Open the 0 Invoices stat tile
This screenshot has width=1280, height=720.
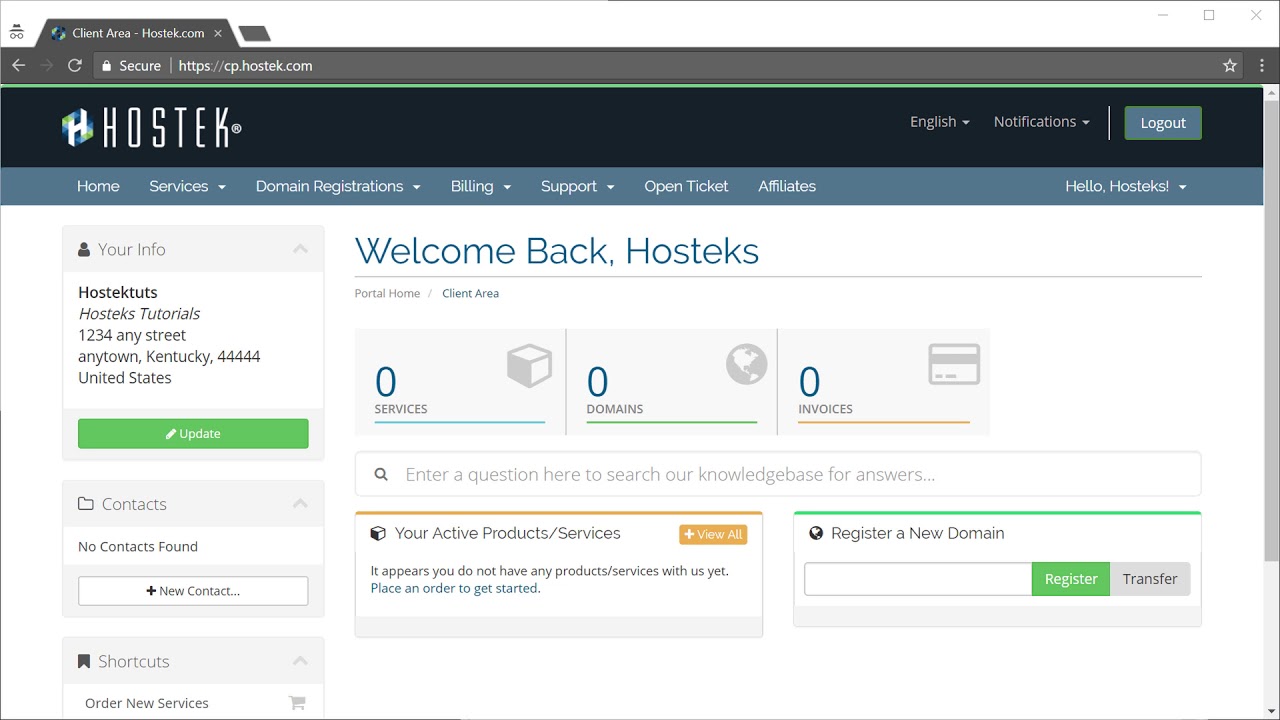884,382
